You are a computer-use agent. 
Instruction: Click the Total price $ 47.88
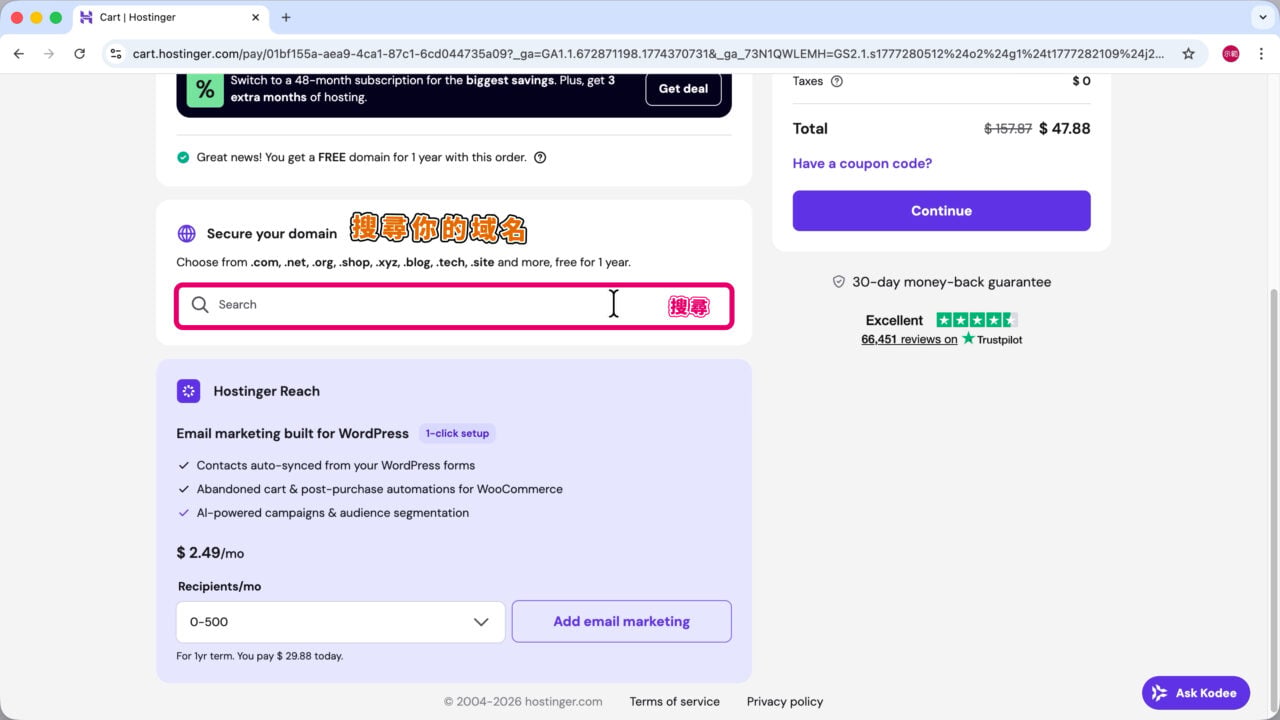[x=1064, y=129]
